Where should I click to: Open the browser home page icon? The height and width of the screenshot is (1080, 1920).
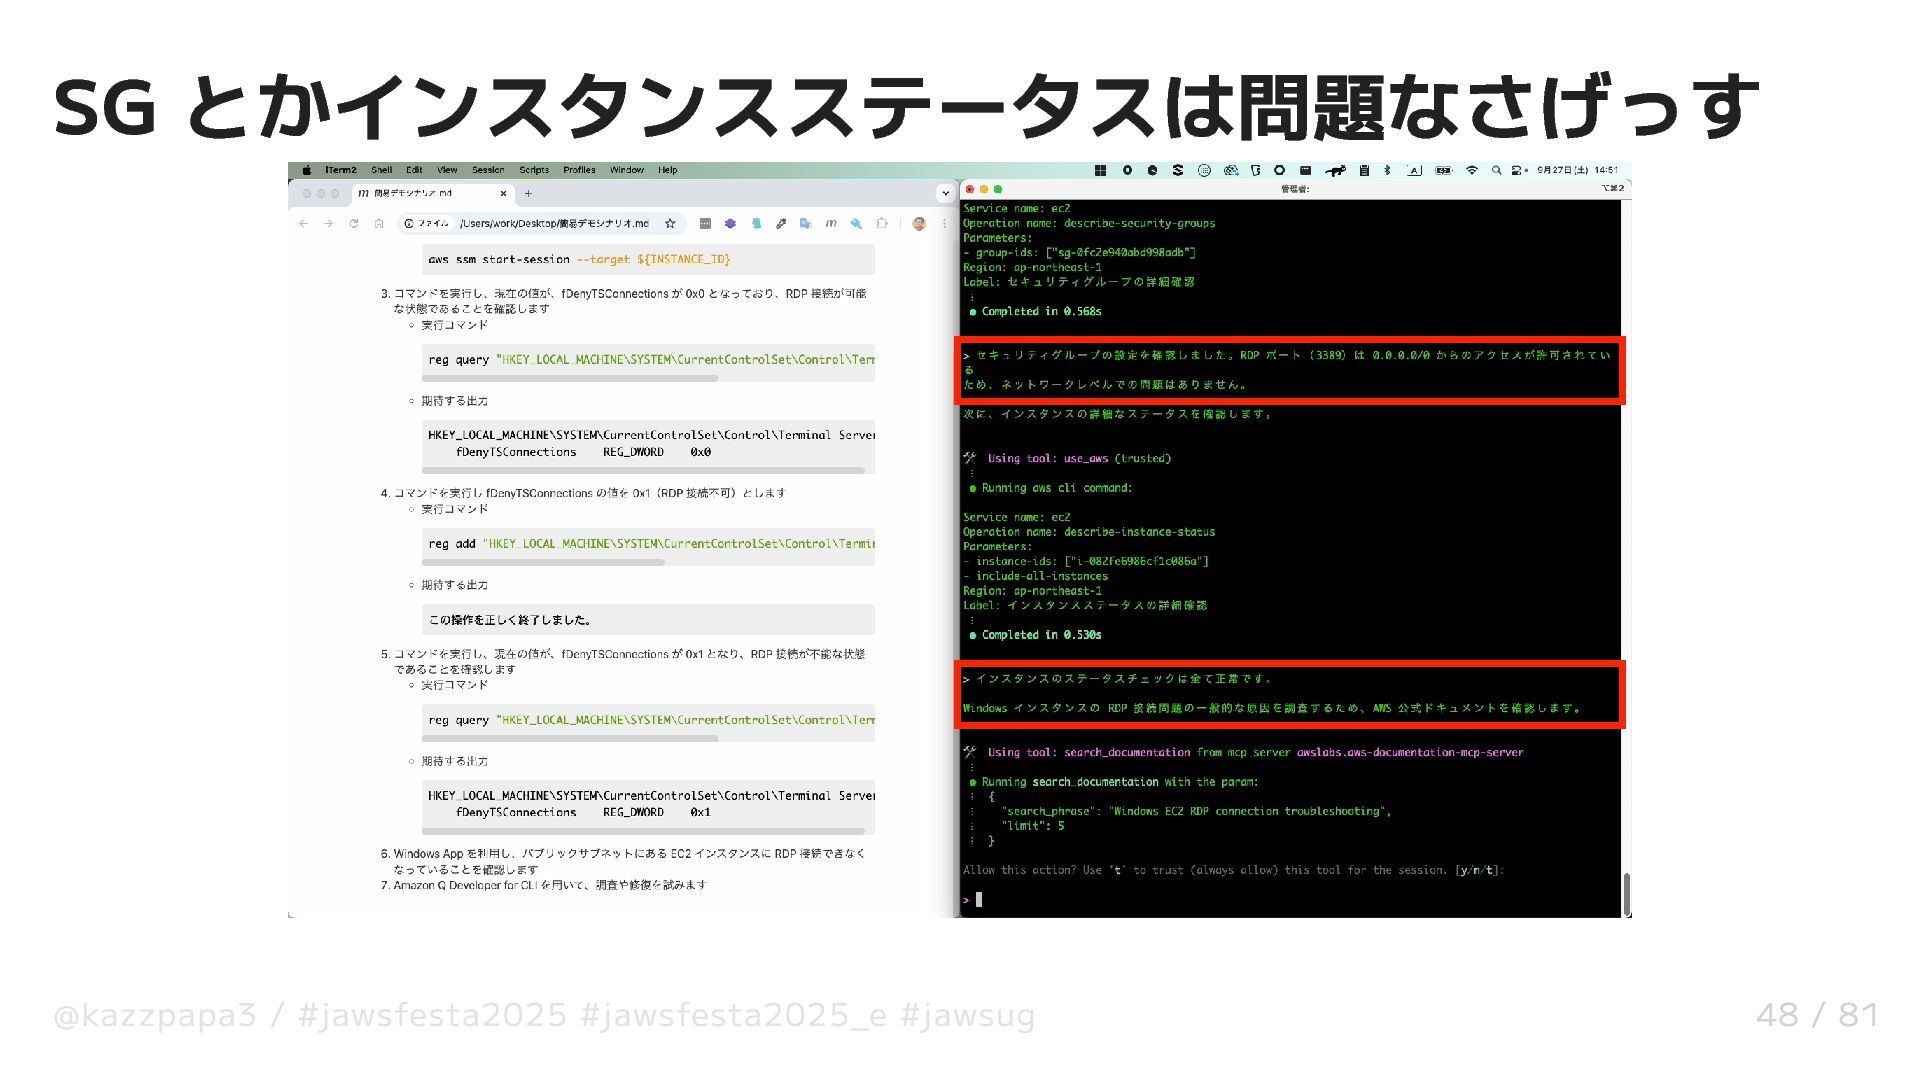point(379,224)
